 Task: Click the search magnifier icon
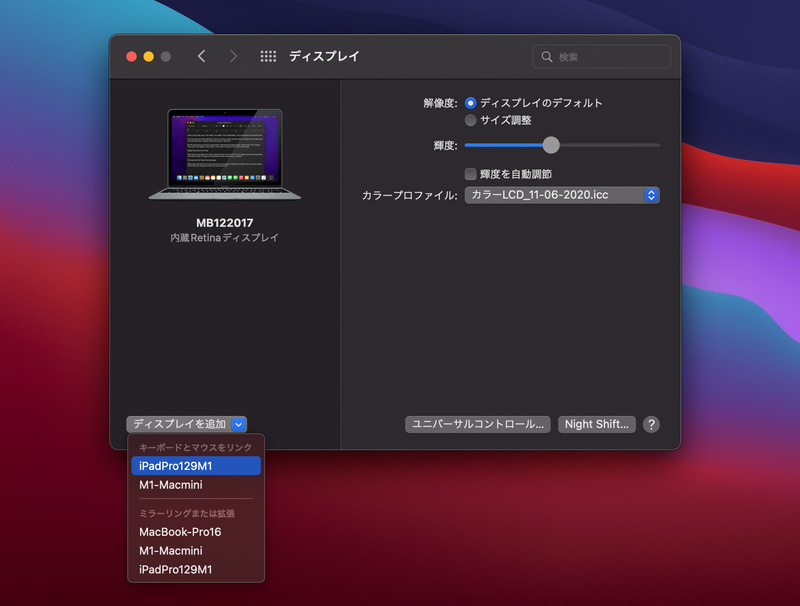(545, 56)
